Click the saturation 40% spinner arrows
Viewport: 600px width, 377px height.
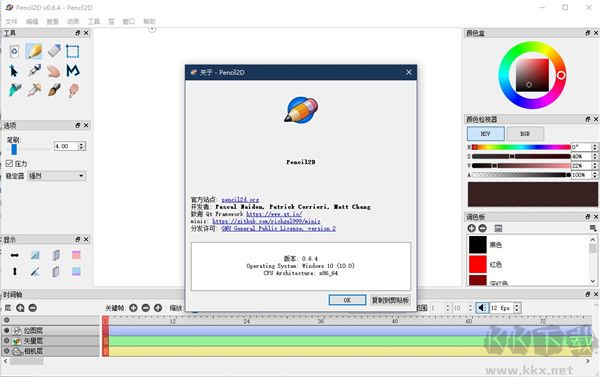point(594,156)
